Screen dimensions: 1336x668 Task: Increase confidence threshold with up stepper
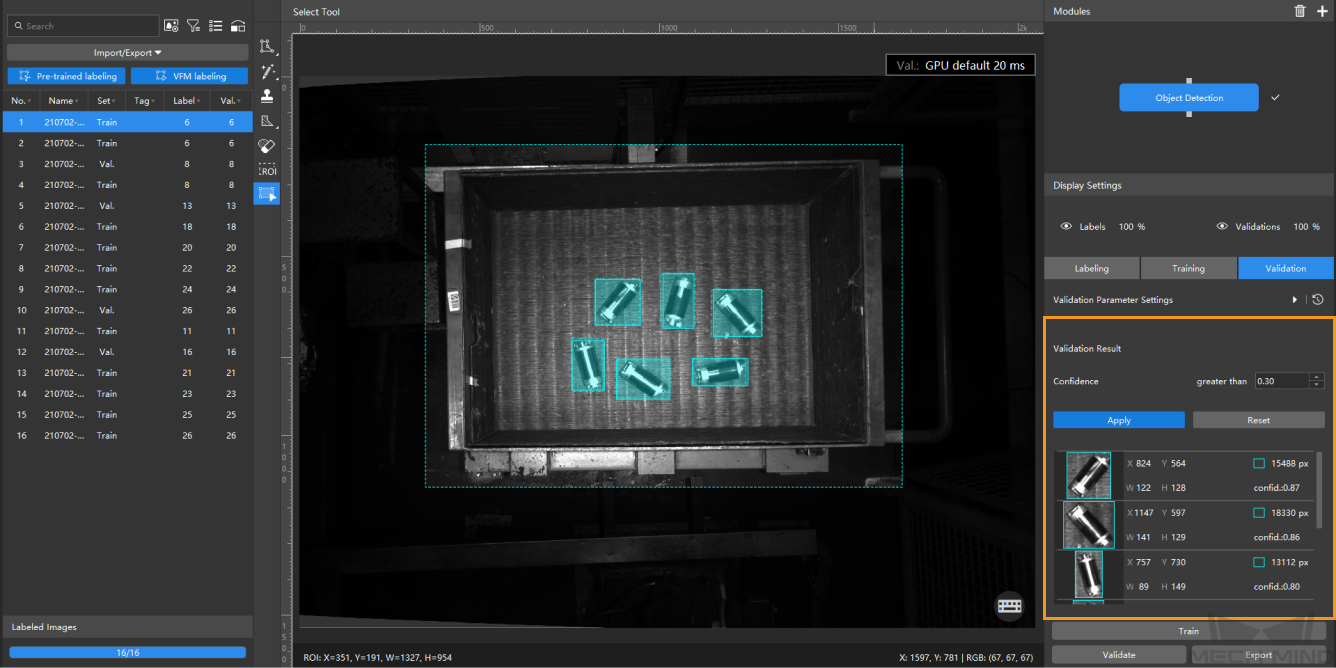1317,377
